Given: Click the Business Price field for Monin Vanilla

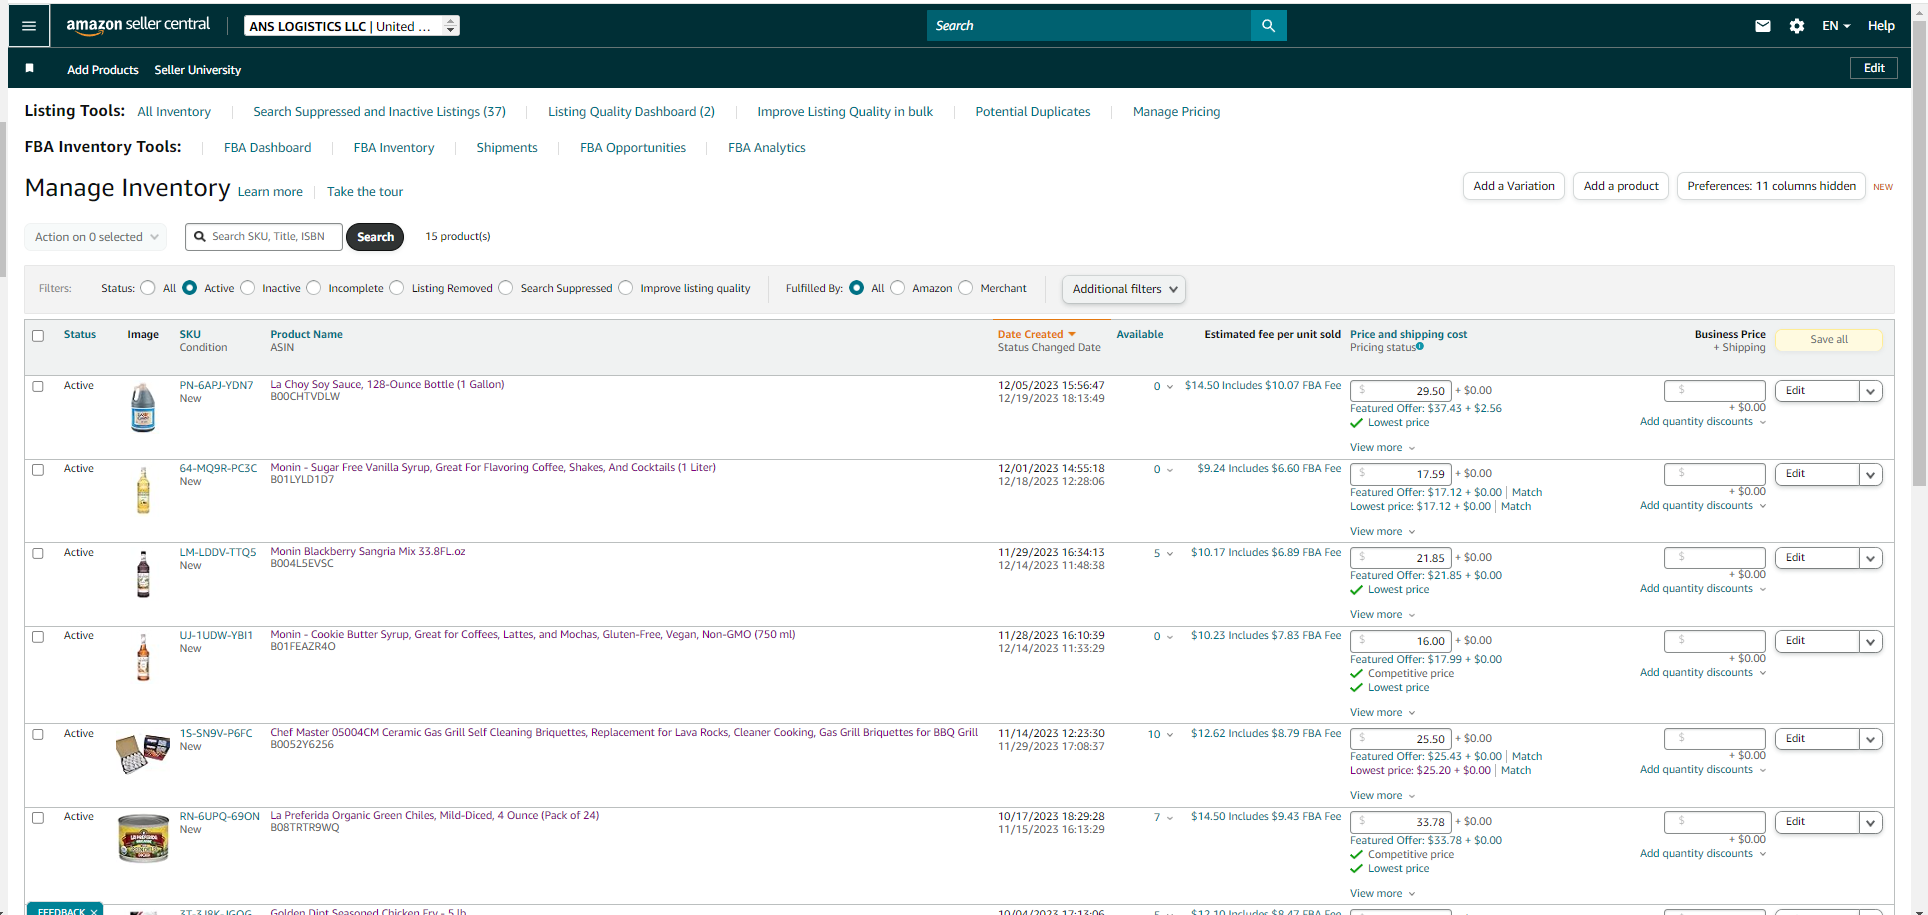Looking at the screenshot, I should pos(1715,474).
